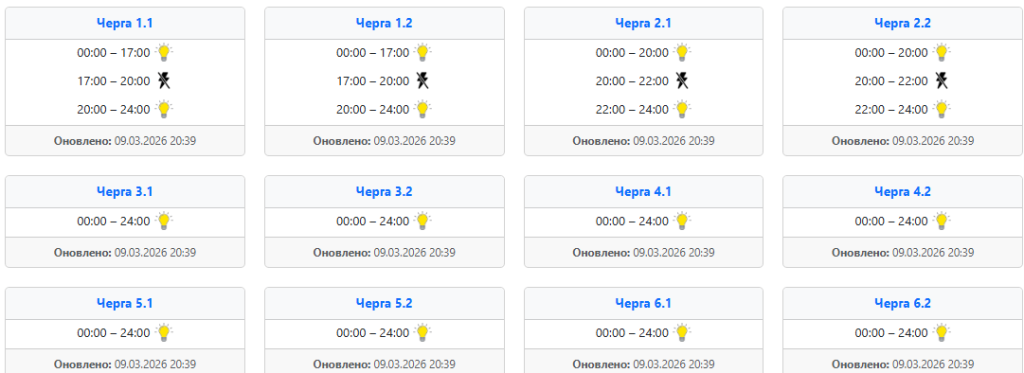Open the Черга 6.2 queue link
This screenshot has width=1024, height=373.
coord(903,304)
